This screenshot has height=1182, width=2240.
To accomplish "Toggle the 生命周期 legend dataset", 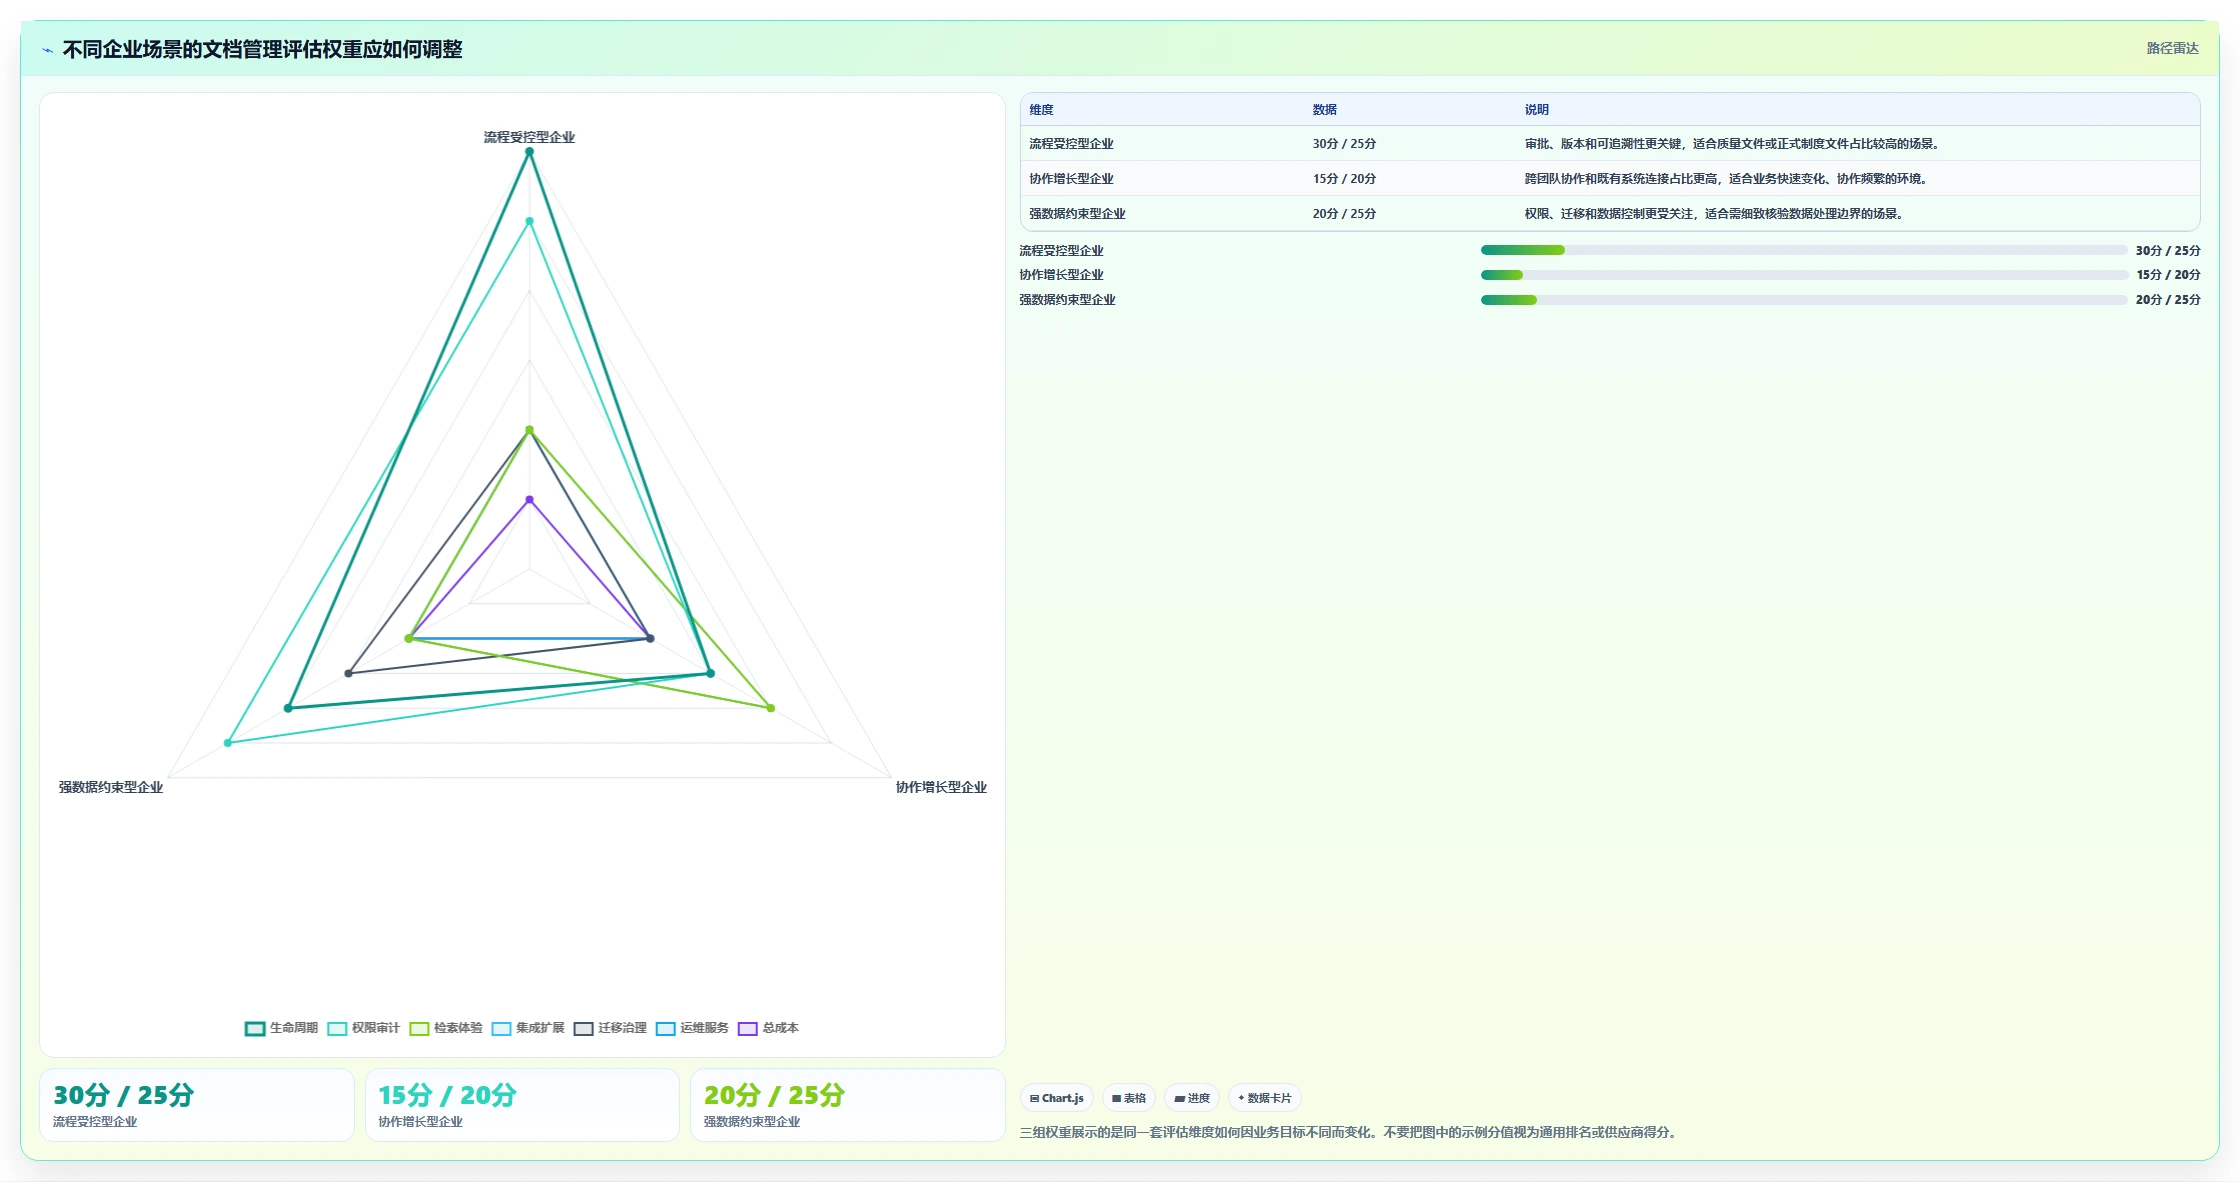I will point(281,1028).
